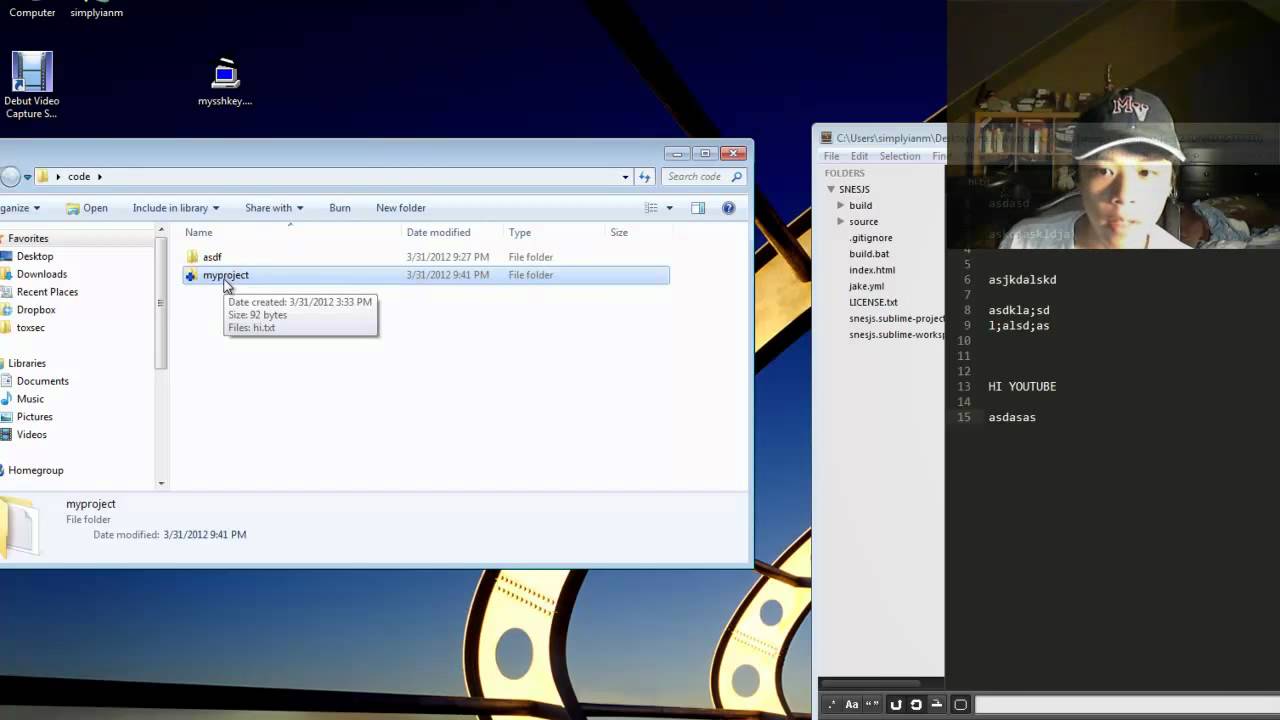Click the Downloads icon under Favorites
The image size is (1280, 720).
6,274
